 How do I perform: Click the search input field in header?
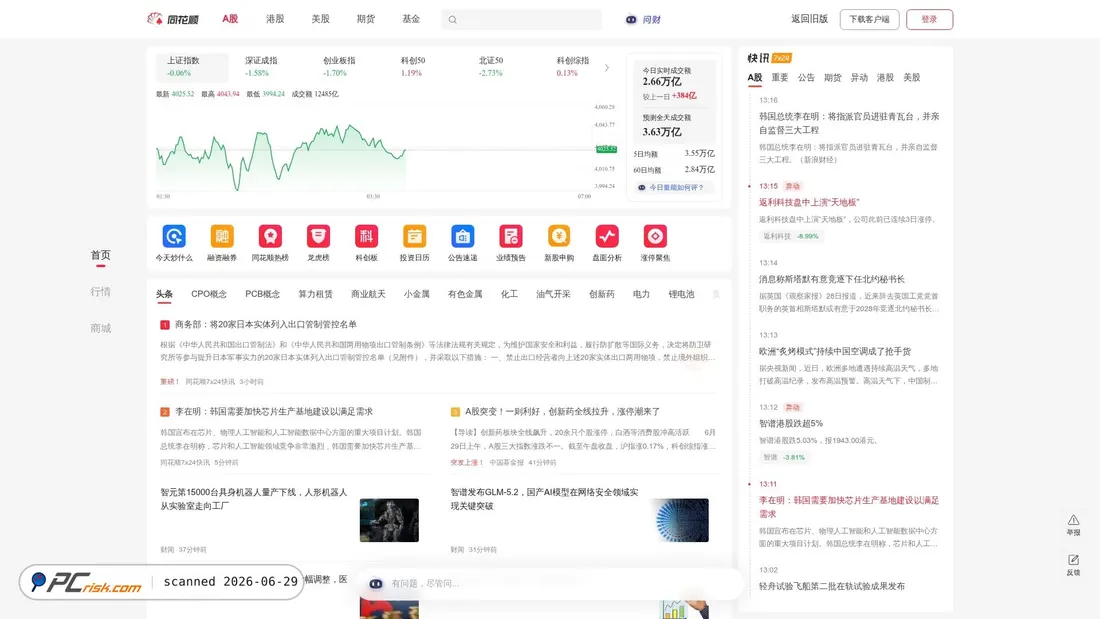[521, 20]
